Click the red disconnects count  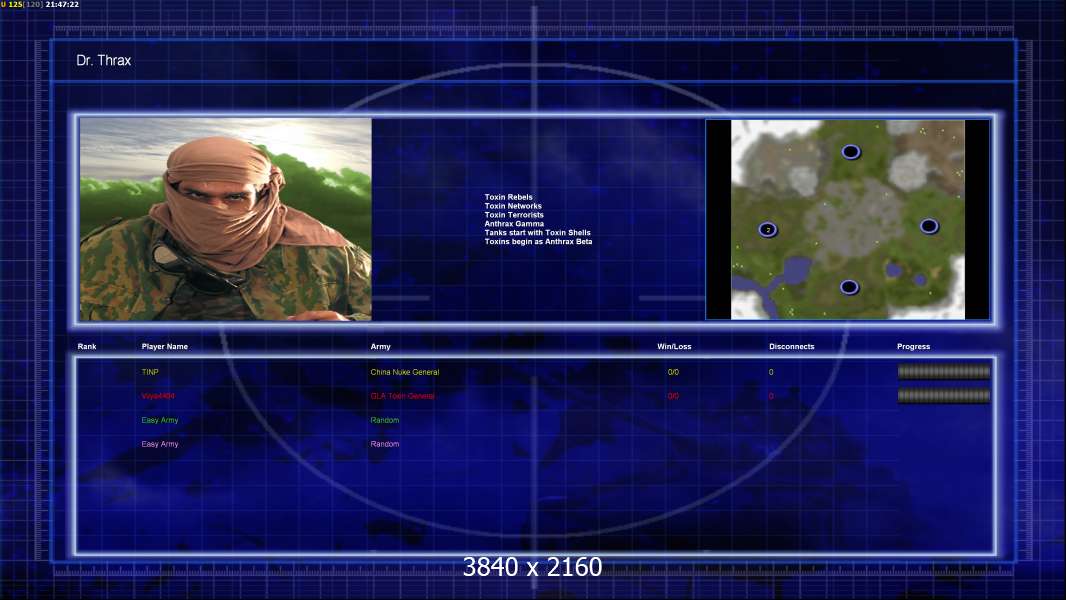[771, 396]
